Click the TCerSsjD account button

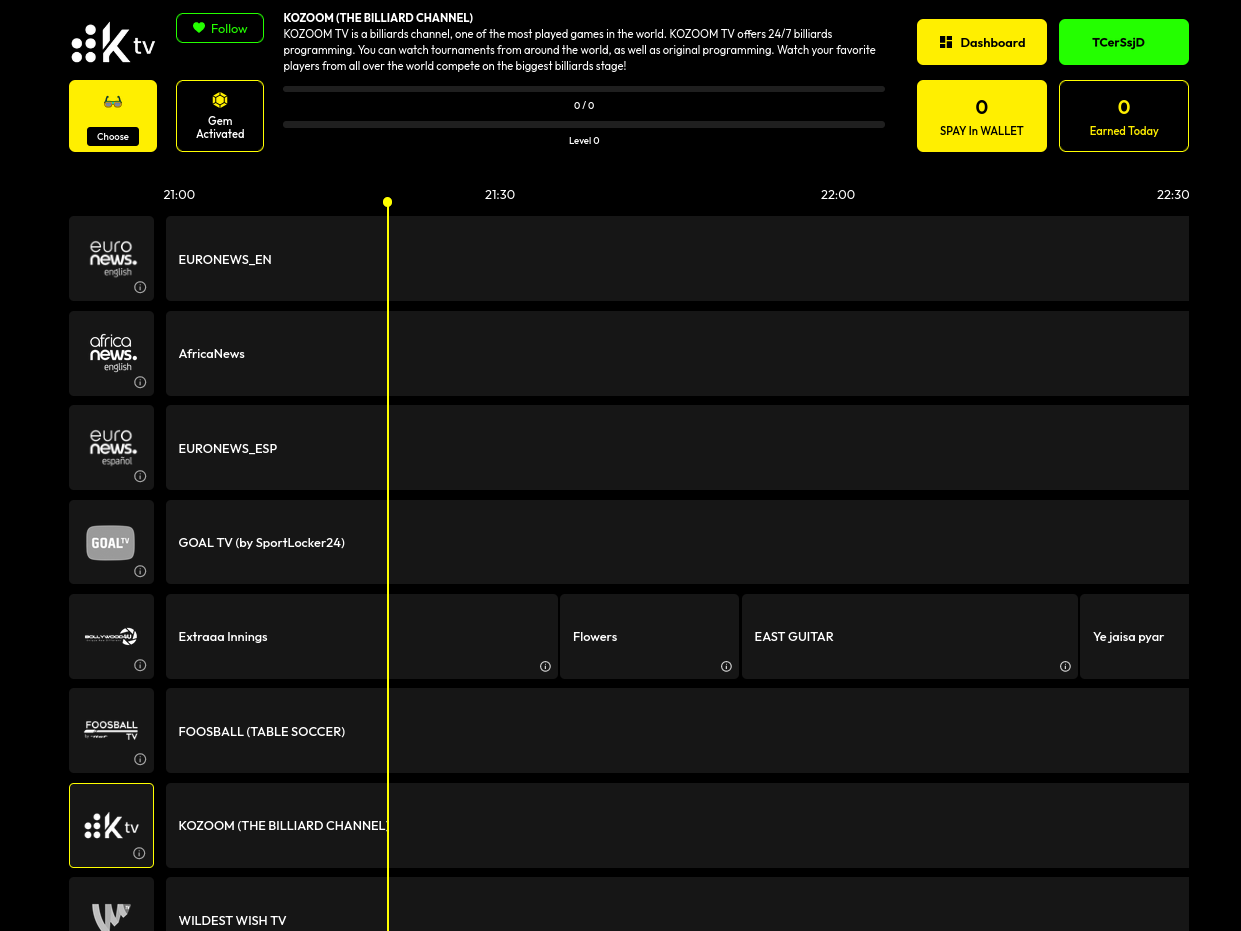(1124, 42)
